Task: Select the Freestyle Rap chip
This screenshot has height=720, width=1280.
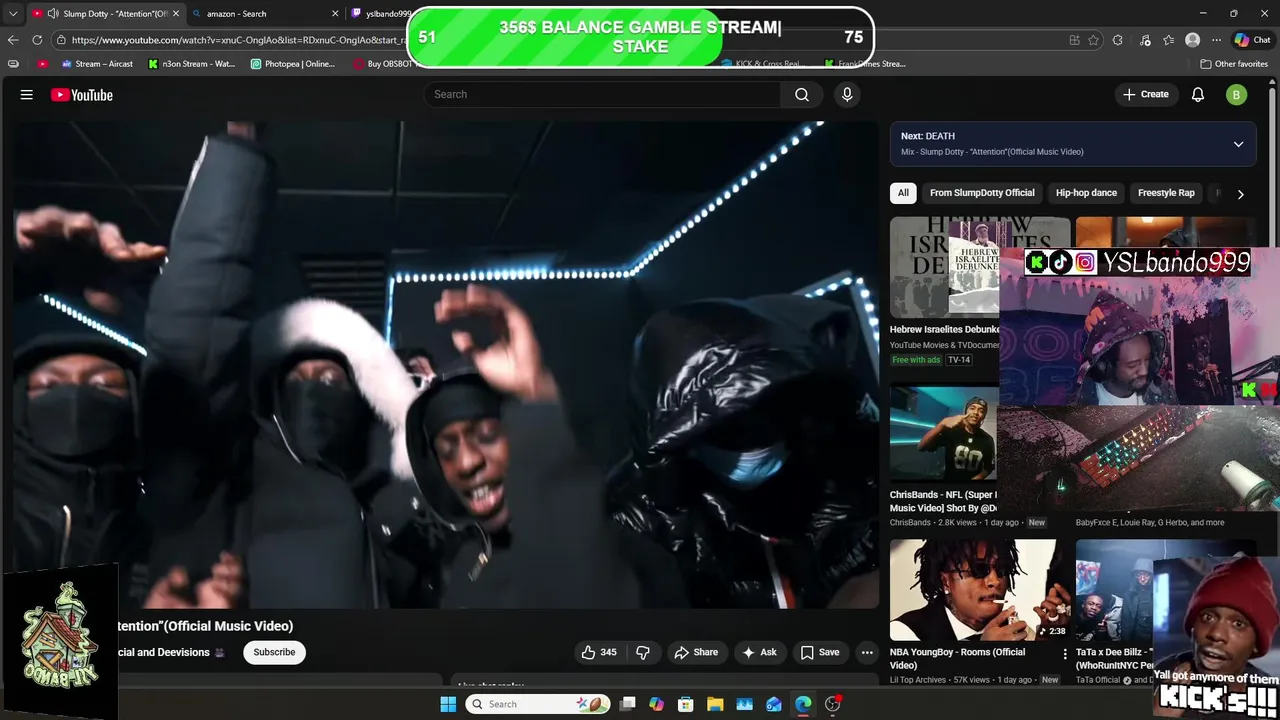Action: pyautogui.click(x=1166, y=193)
